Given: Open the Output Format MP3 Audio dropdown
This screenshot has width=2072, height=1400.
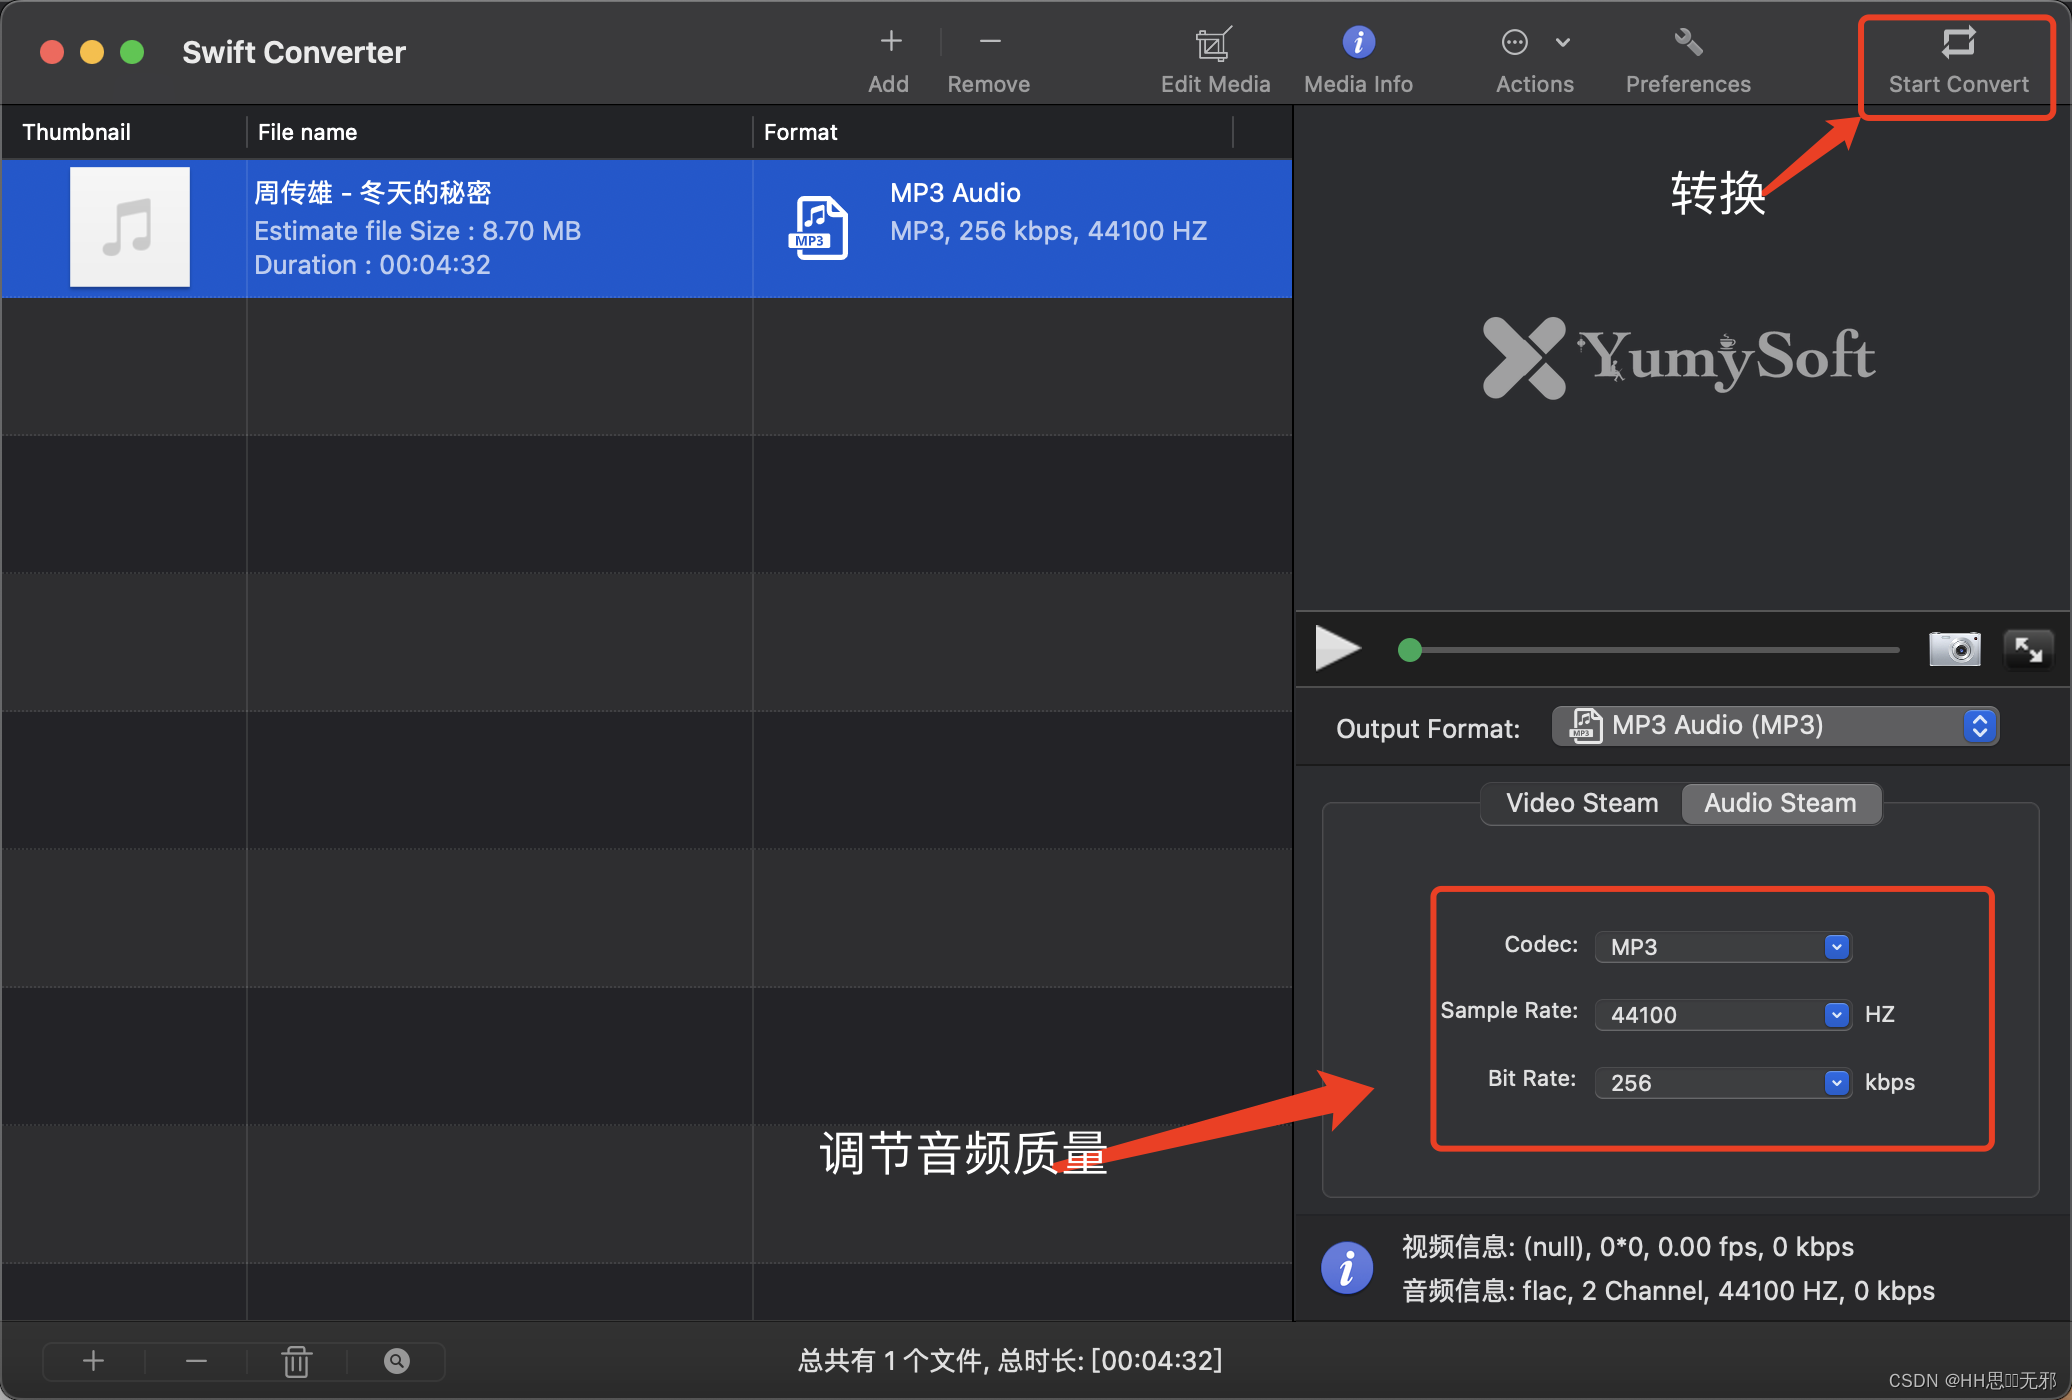Looking at the screenshot, I should point(1774,726).
